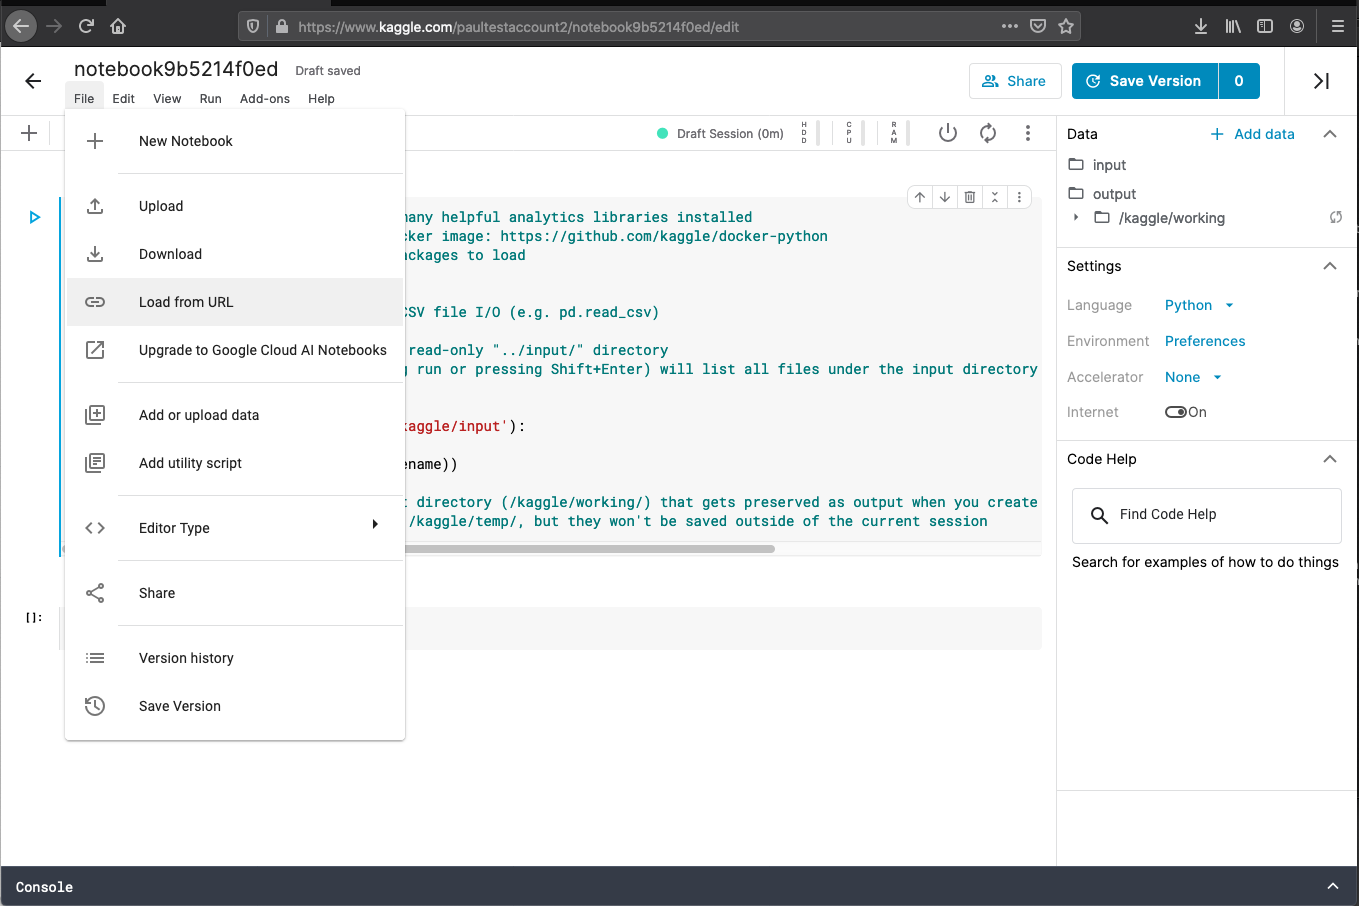The height and width of the screenshot is (906, 1359).
Task: Add a new cell with plus icon
Action: [29, 133]
